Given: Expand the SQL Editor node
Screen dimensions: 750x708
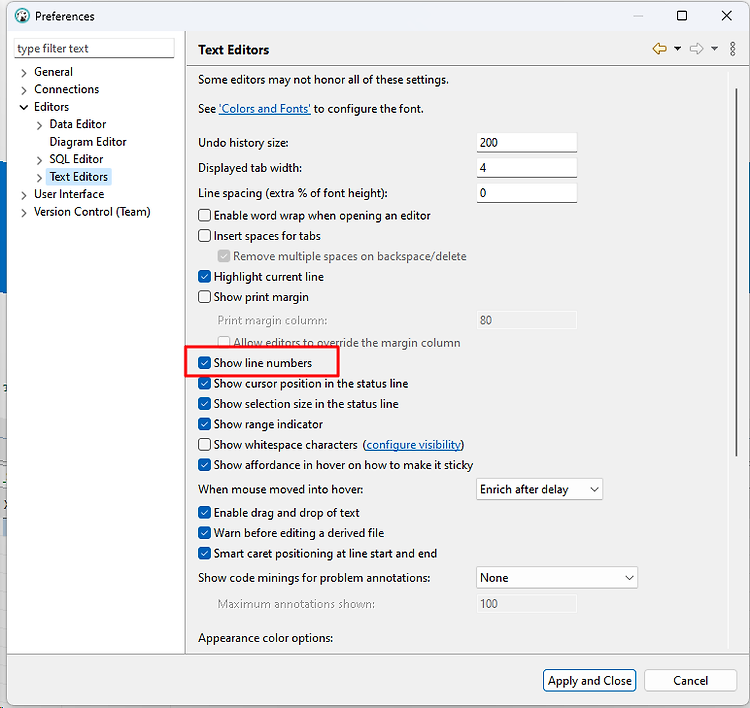Looking at the screenshot, I should point(39,160).
